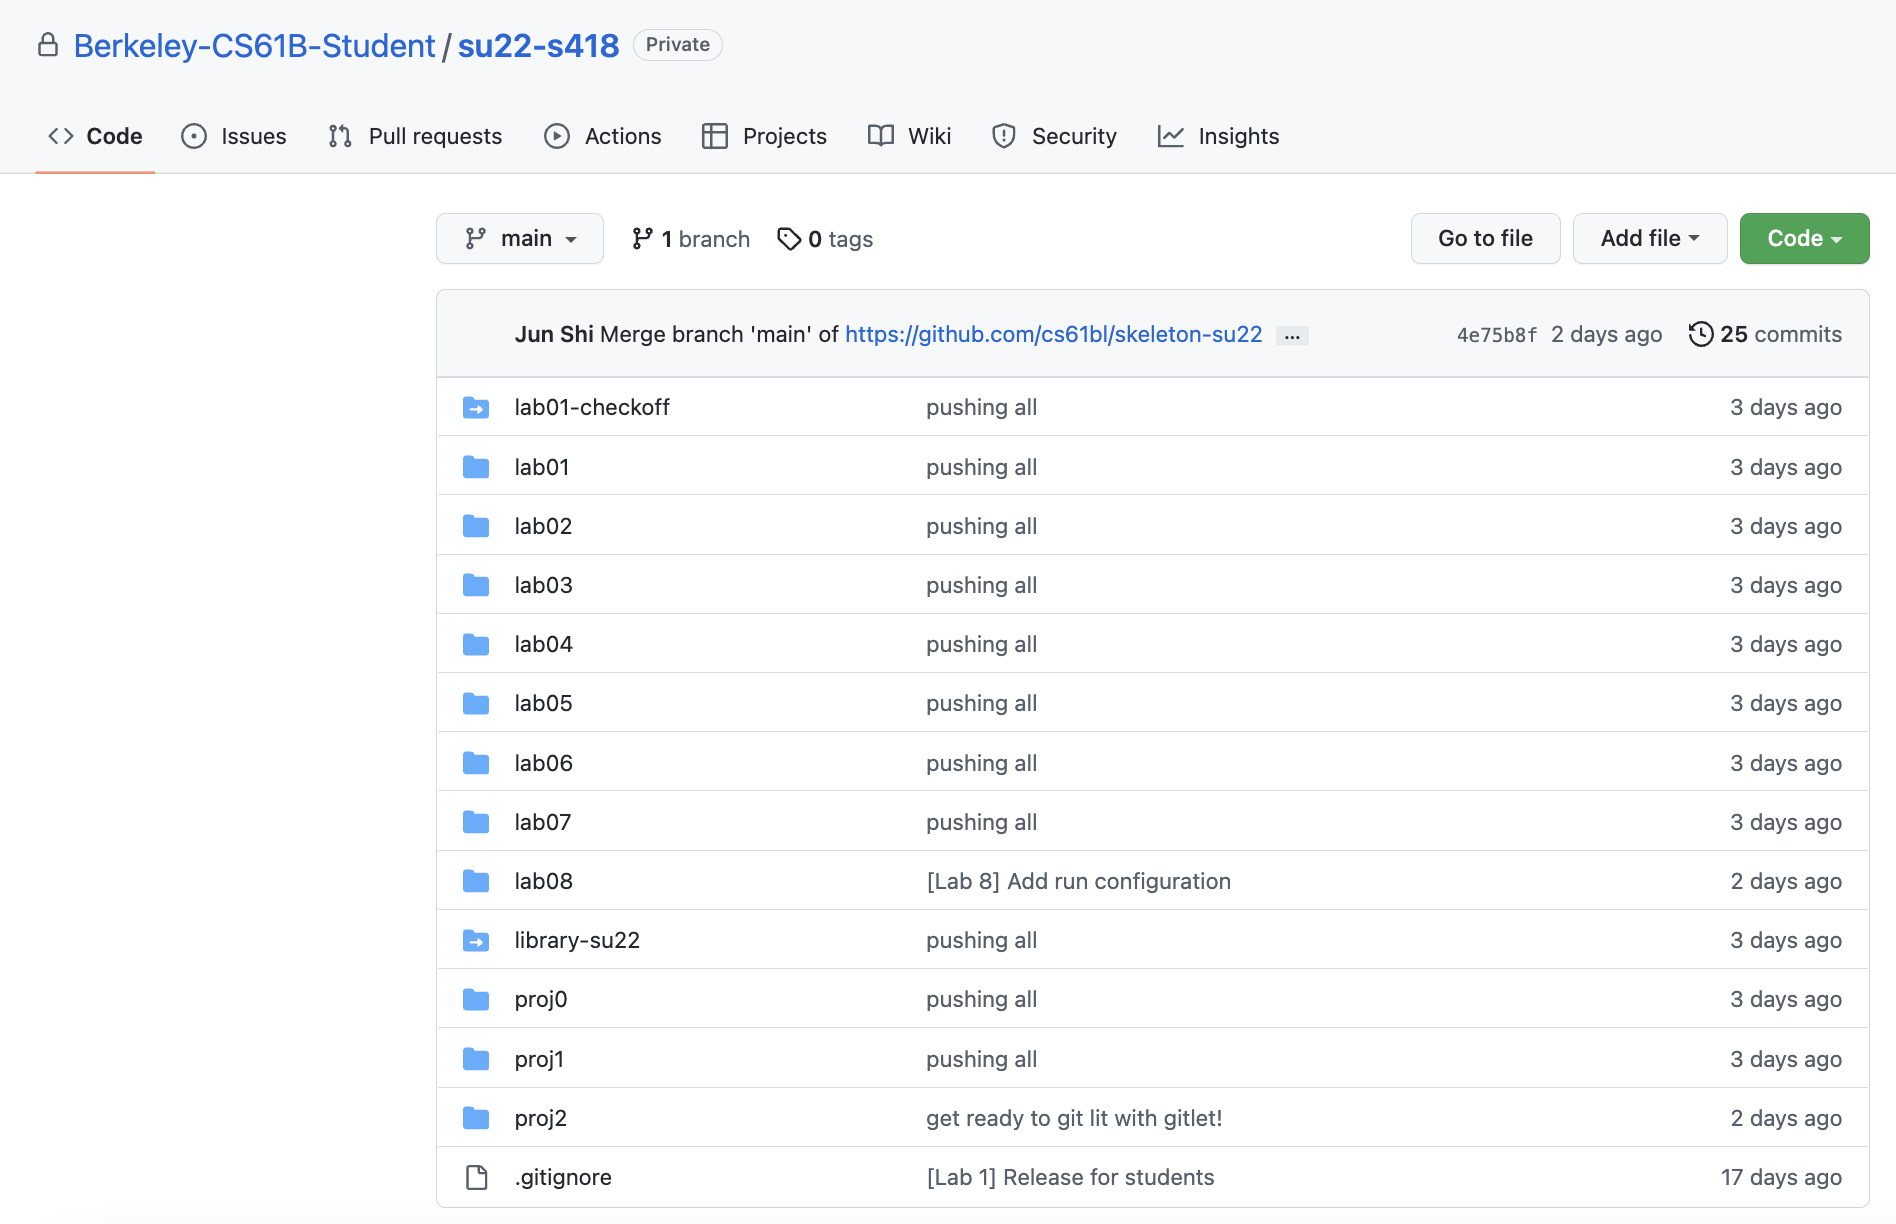Viewport: 1896px width, 1224px height.
Task: Click the branch count icon
Action: [642, 239]
